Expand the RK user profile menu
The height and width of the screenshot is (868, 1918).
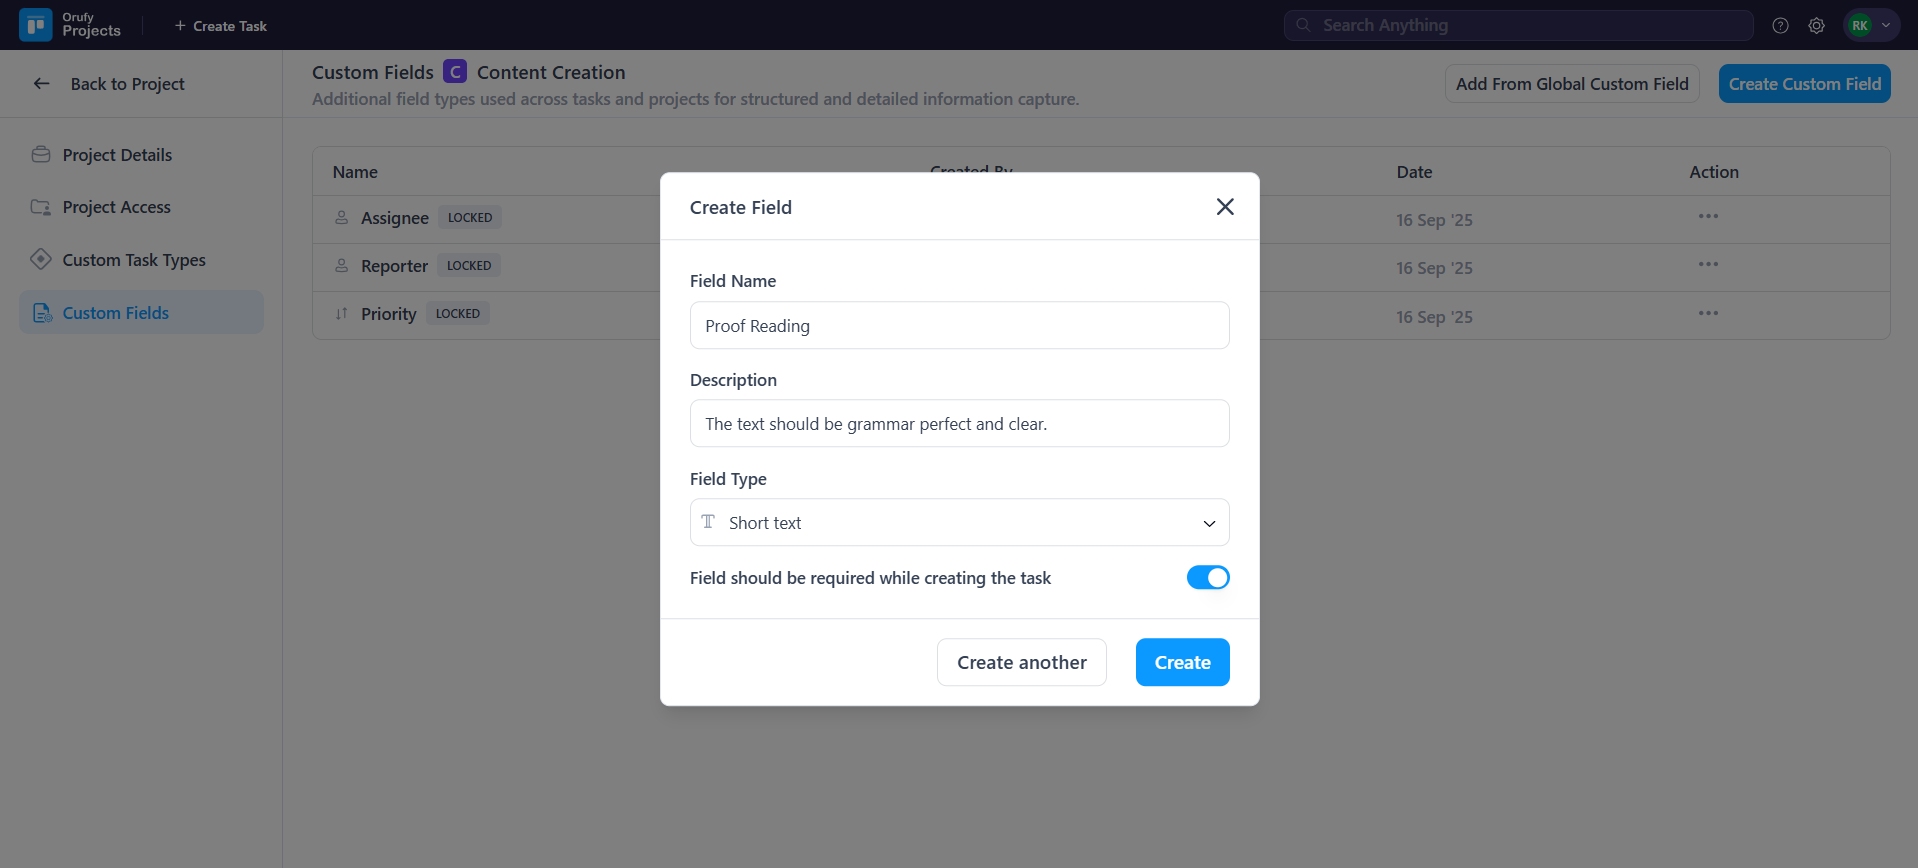1871,26
